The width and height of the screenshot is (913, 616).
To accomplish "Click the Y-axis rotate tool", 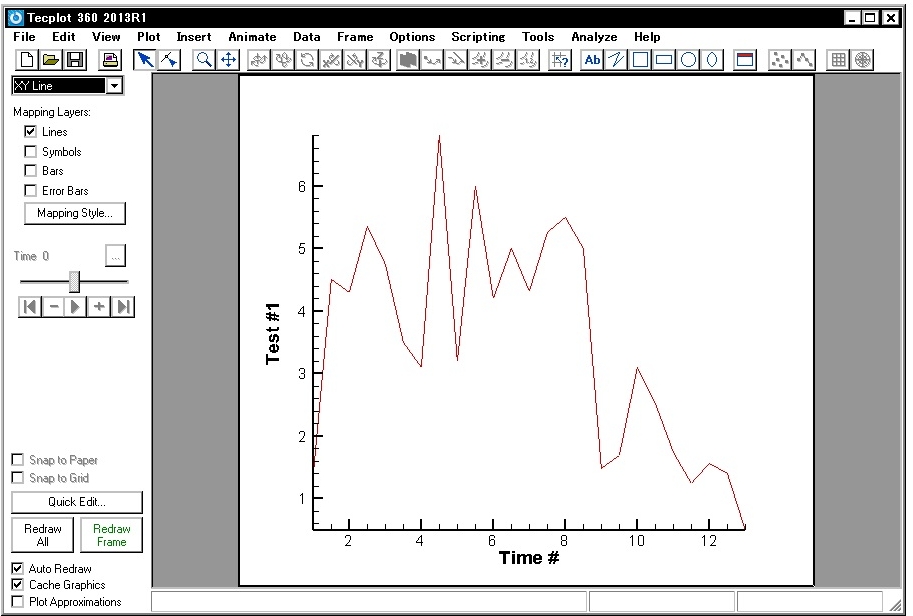I will tap(355, 59).
